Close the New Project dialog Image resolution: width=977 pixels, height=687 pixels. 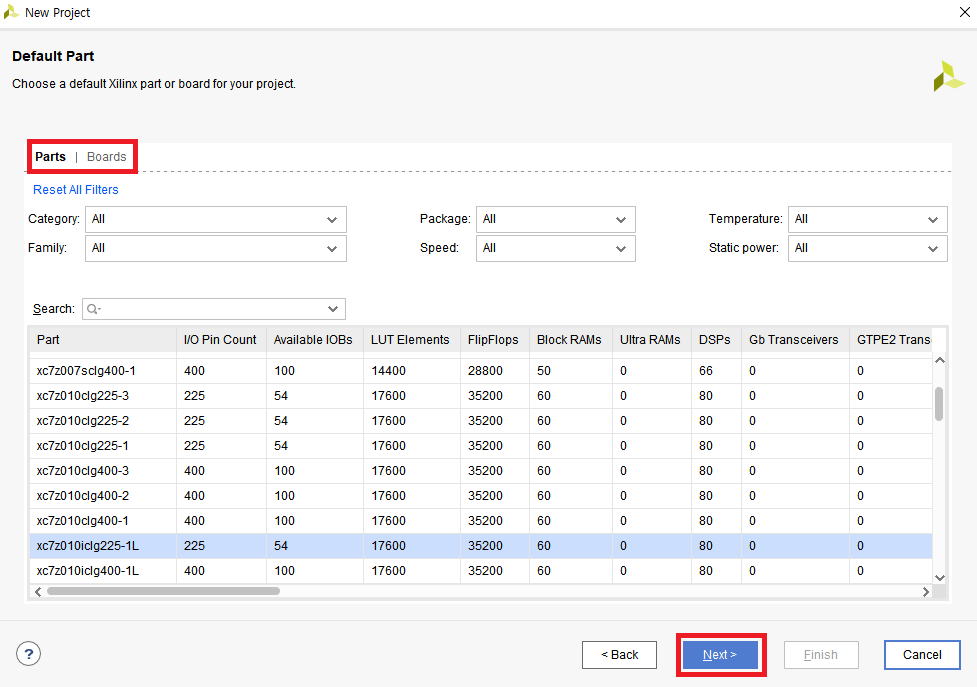point(965,12)
